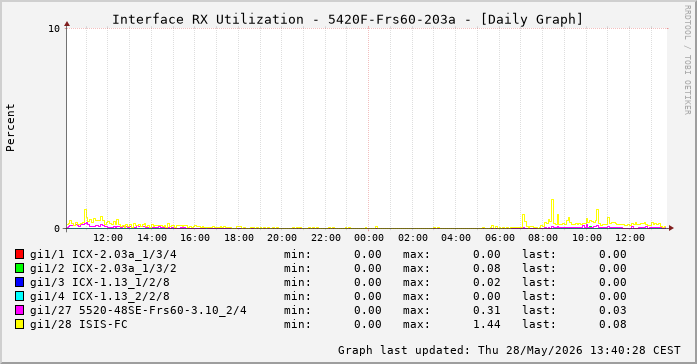Click the blue gi1/3 legend swatch
This screenshot has height=364, width=697.
coord(19,282)
